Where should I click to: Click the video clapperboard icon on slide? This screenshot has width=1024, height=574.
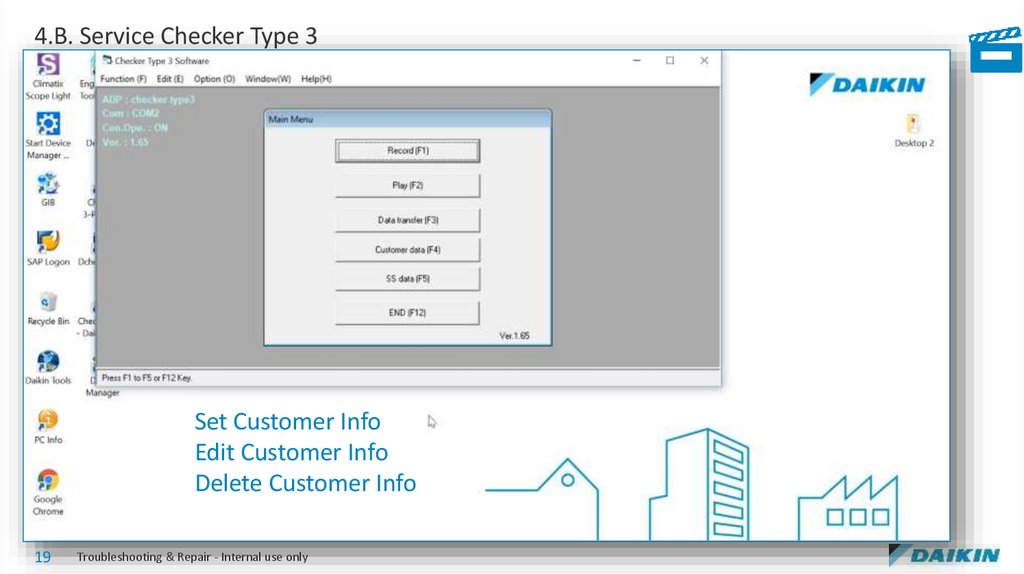tap(996, 50)
